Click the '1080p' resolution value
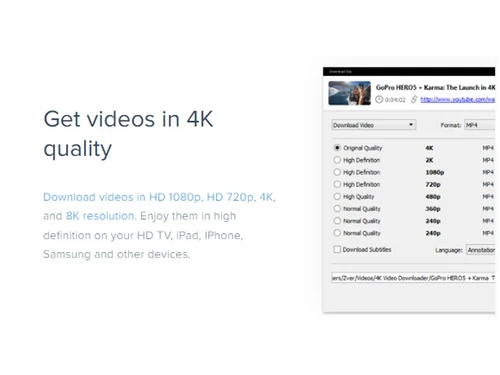 point(435,172)
